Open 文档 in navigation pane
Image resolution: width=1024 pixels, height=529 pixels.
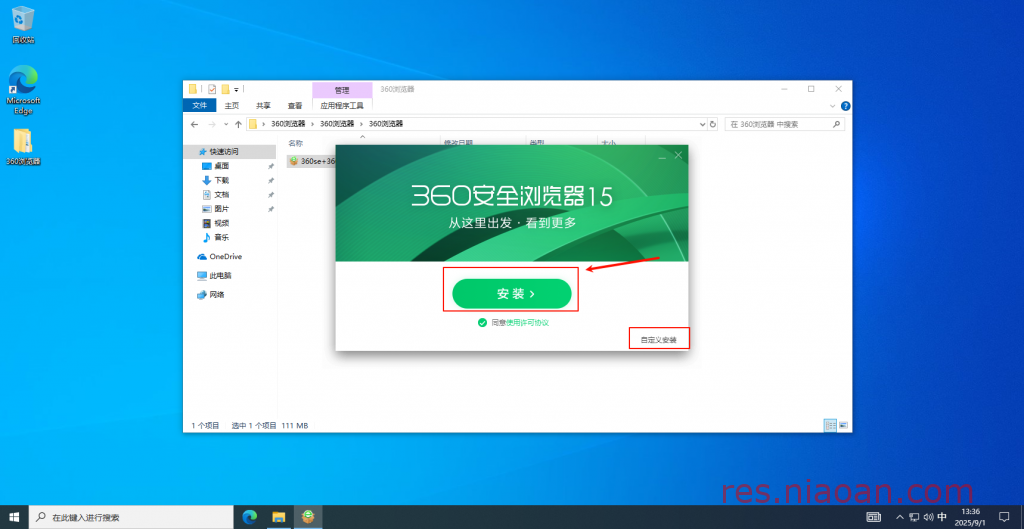(221, 195)
